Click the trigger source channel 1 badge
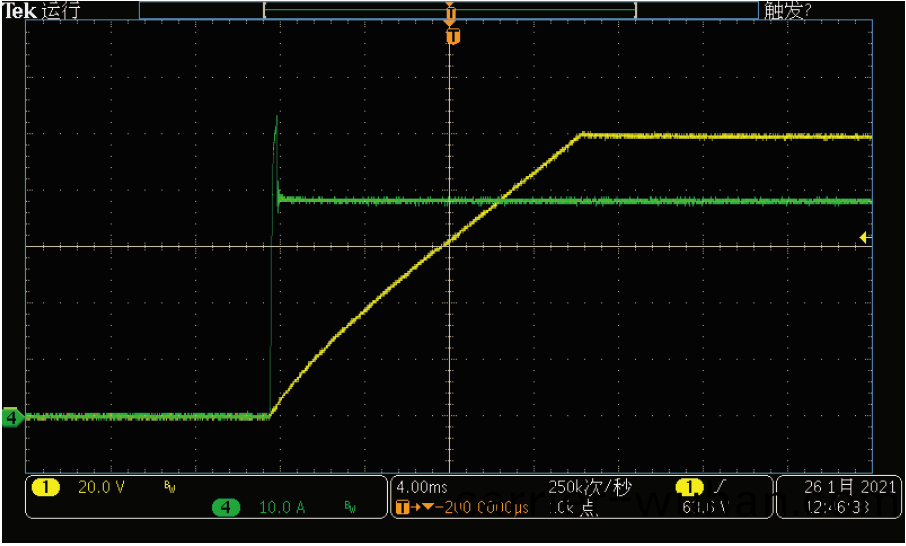This screenshot has height=546, width=906. pos(689,487)
